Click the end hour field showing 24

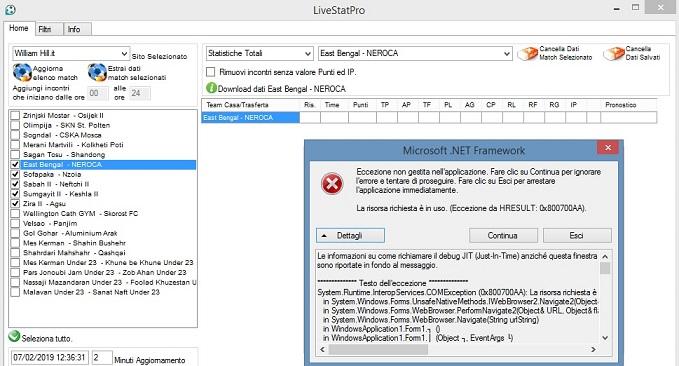point(140,93)
